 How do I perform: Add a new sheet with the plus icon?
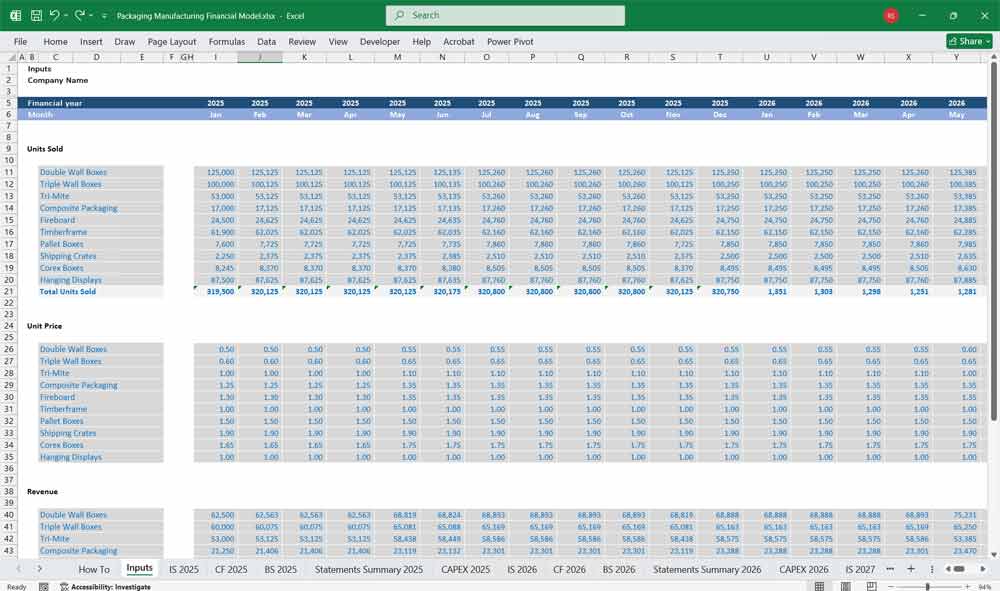pos(910,569)
